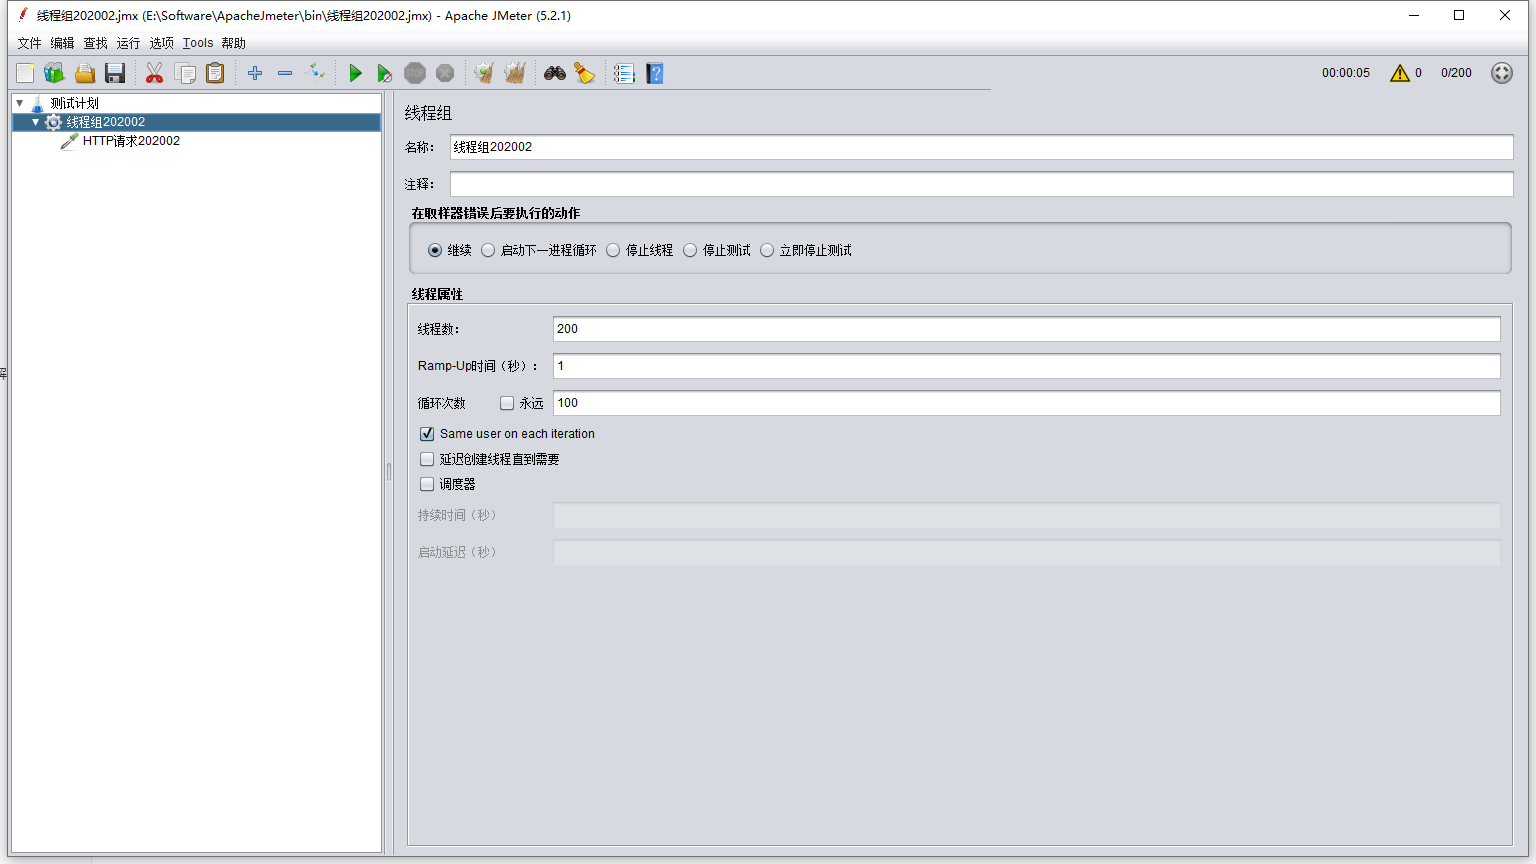The height and width of the screenshot is (864, 1536).
Task: Toggle the 永远 loop checkbox
Action: [x=507, y=403]
